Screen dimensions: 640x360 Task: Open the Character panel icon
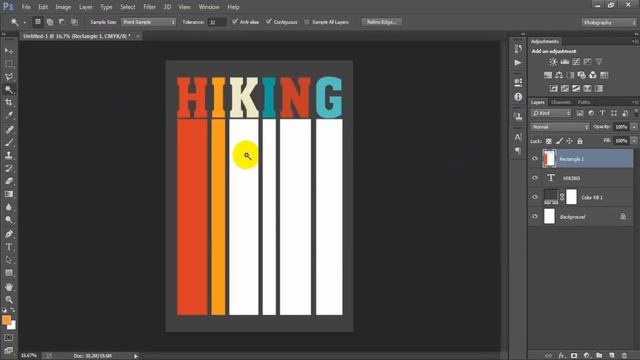pos(518,137)
